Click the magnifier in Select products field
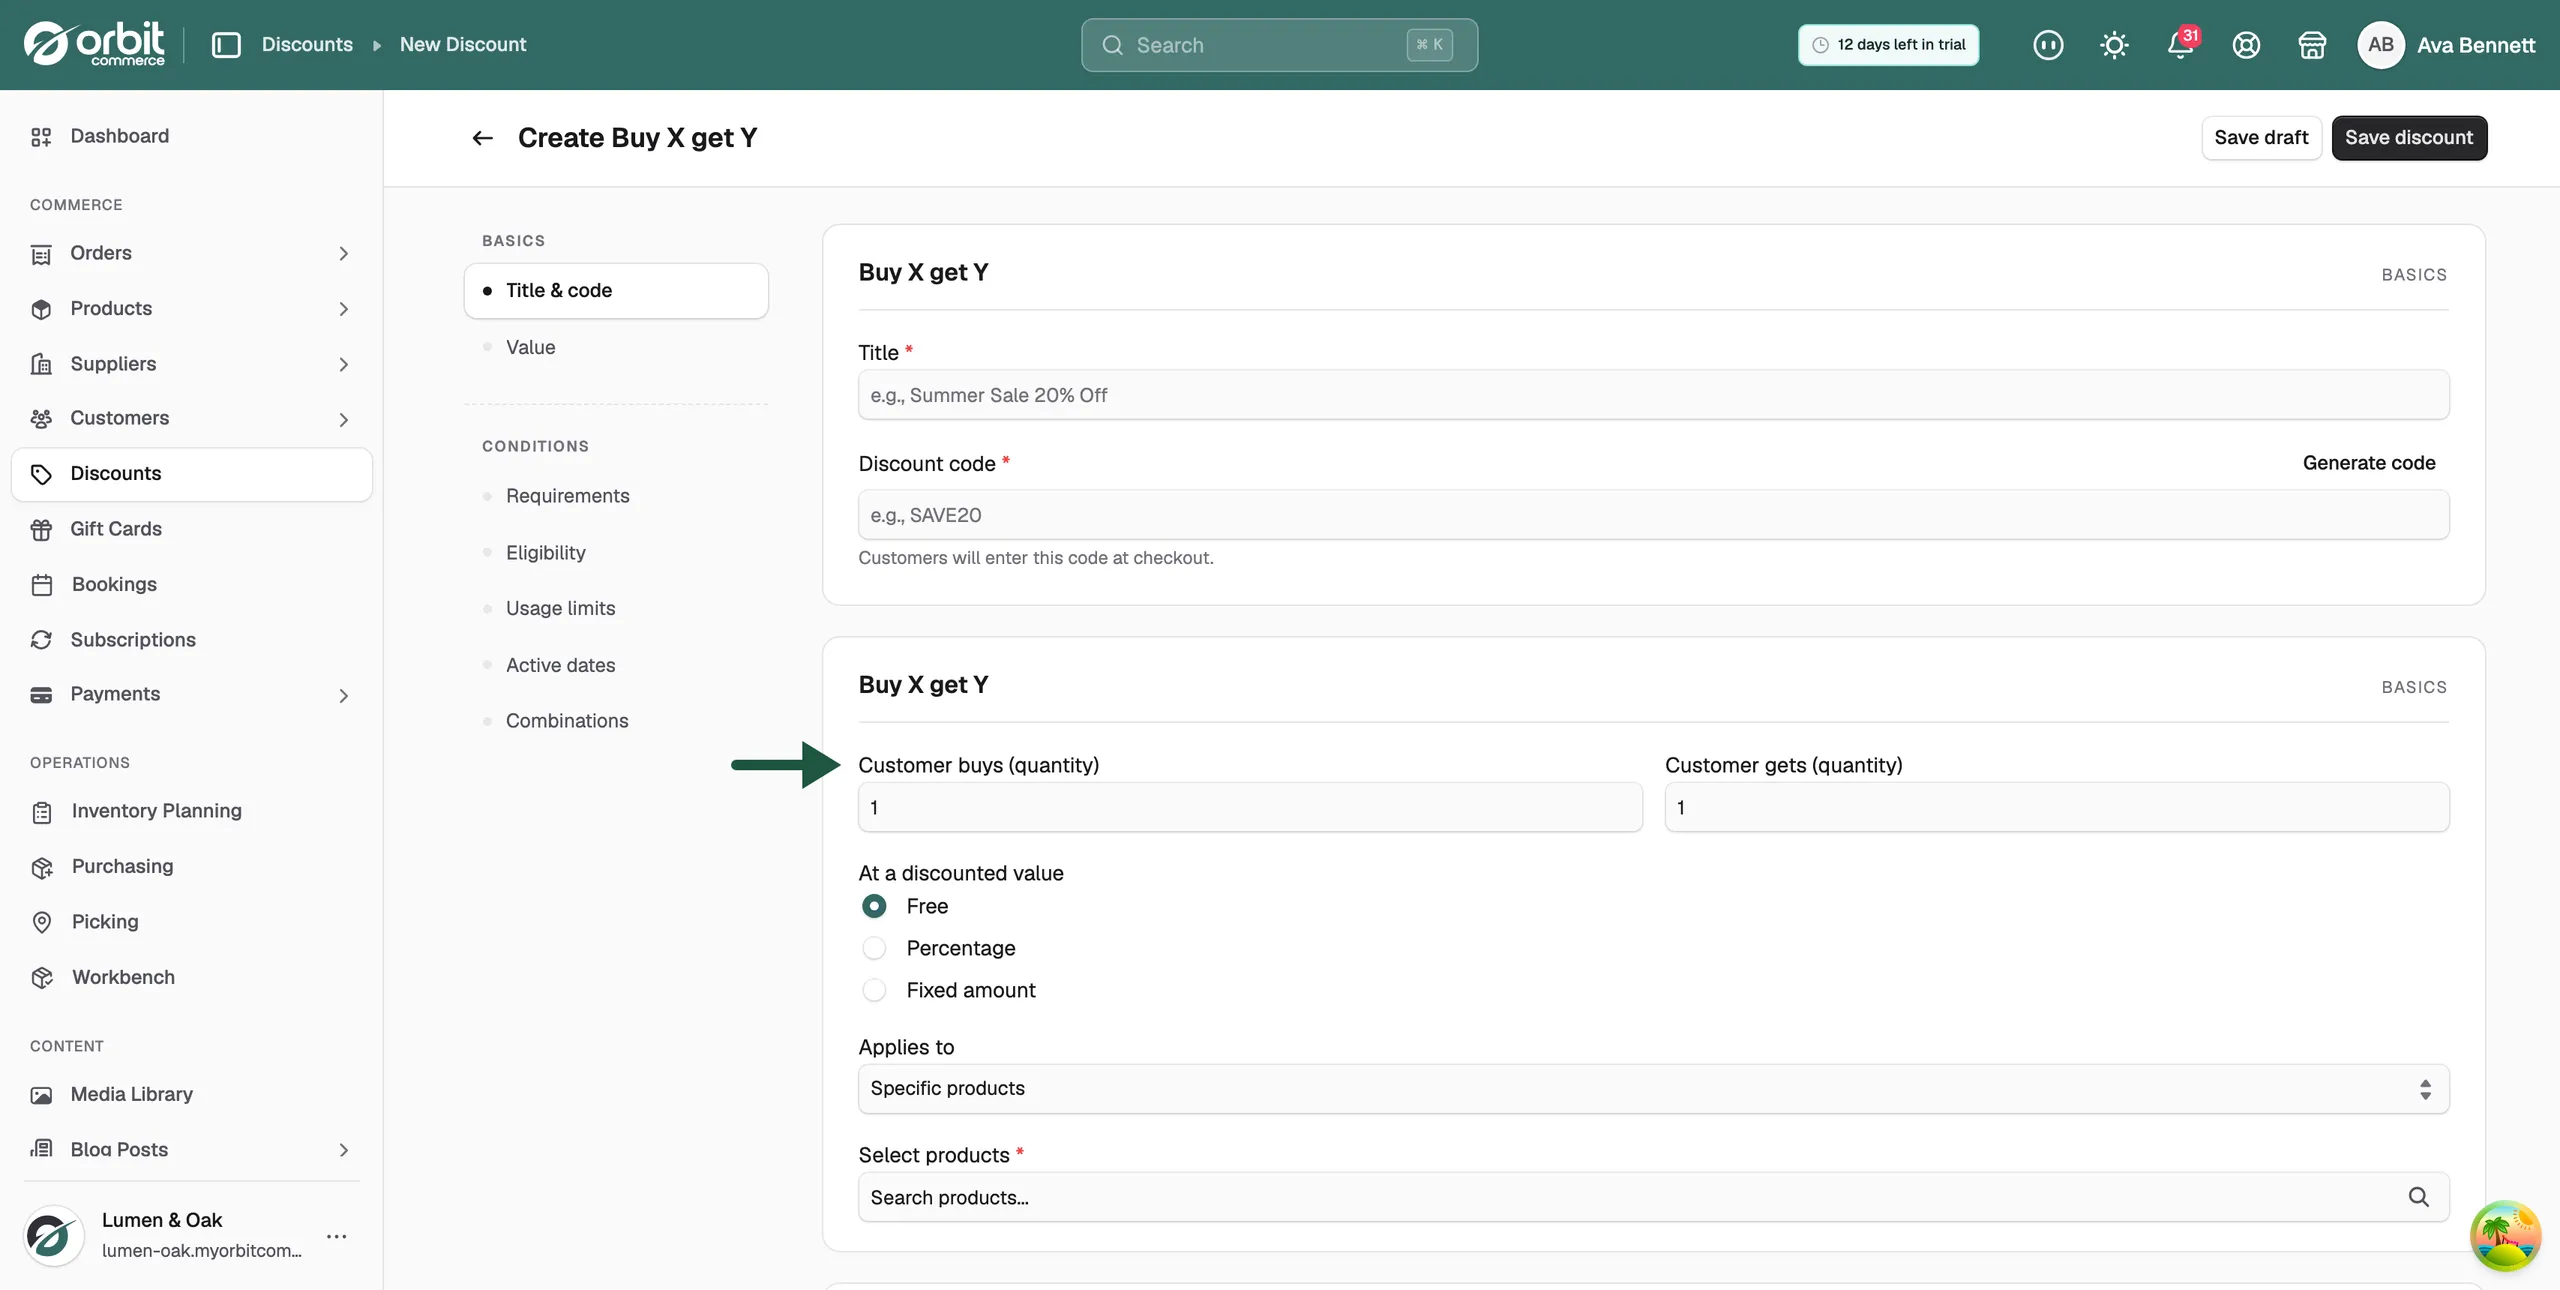Viewport: 2560px width, 1290px height. tap(2418, 1197)
